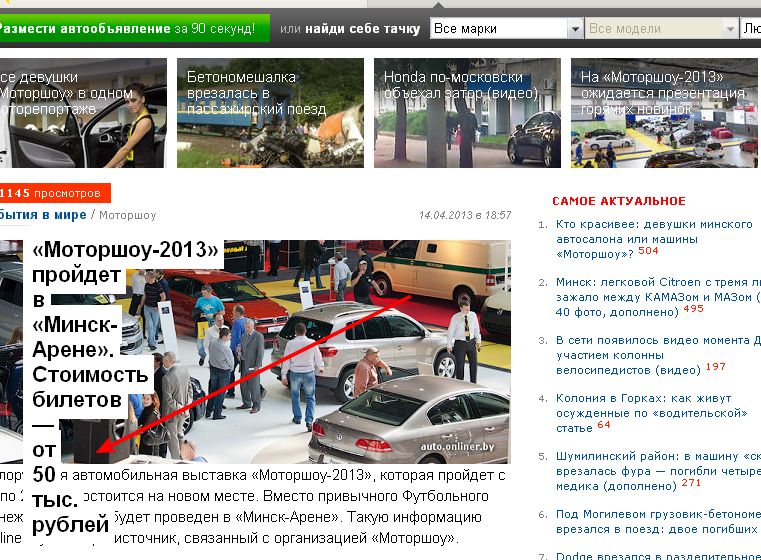Open 'Кто красивее: девушки минского автосалона' link
The image size is (761, 560).
[x=654, y=239]
